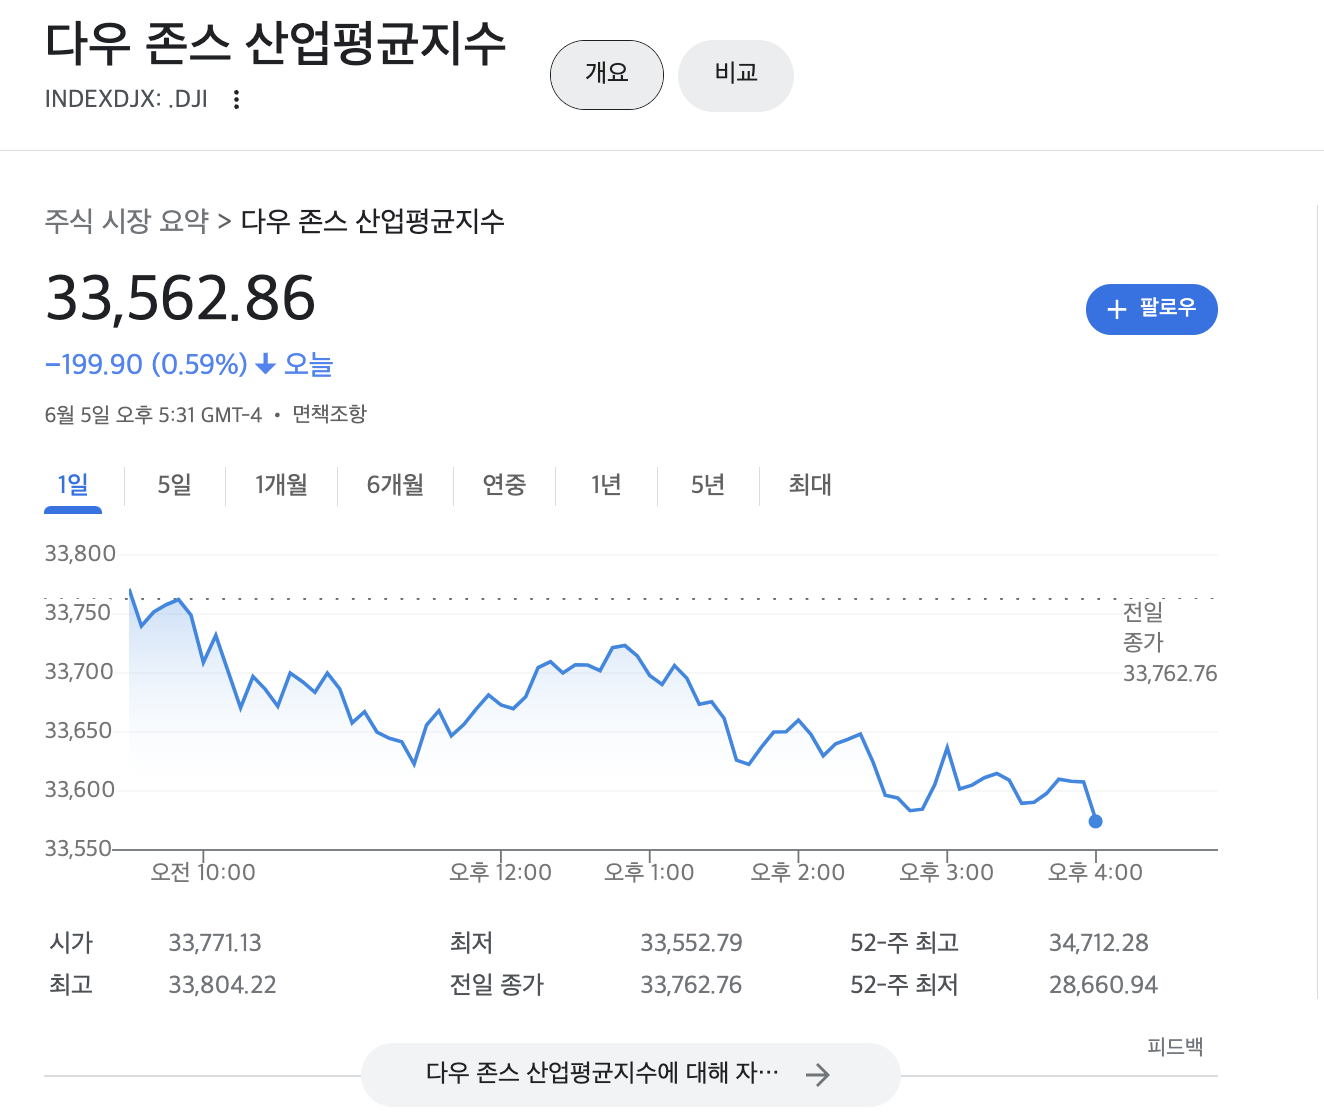Click the 전일 종가 value 33,762.76 in stats table
The width and height of the screenshot is (1324, 1118).
point(691,985)
